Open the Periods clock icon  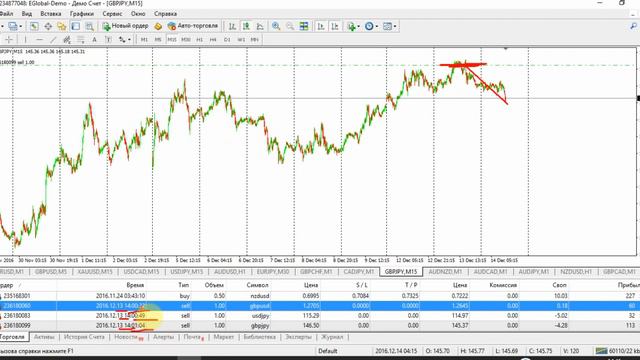click(x=369, y=26)
